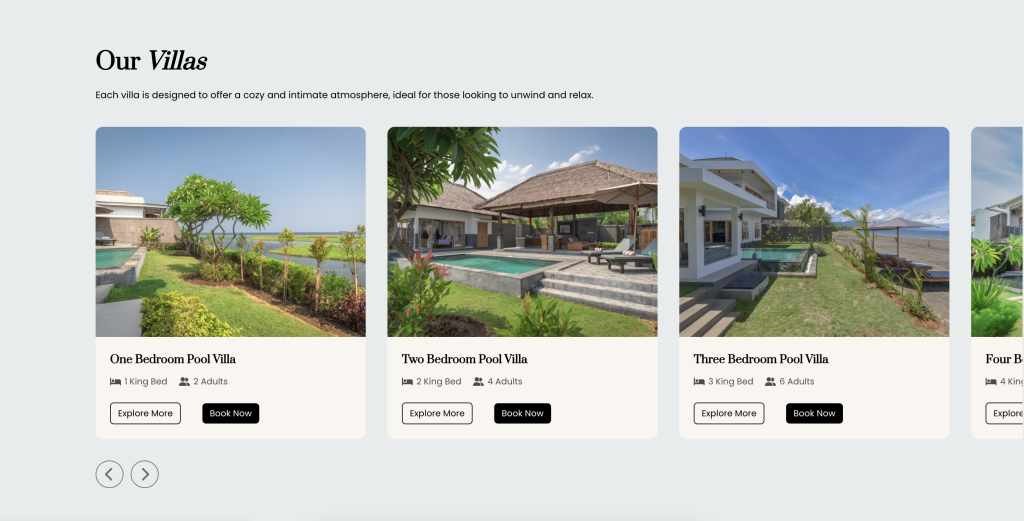The width and height of the screenshot is (1024, 521).
Task: Click the bed icon next to 2 King Bed
Action: click(408, 381)
